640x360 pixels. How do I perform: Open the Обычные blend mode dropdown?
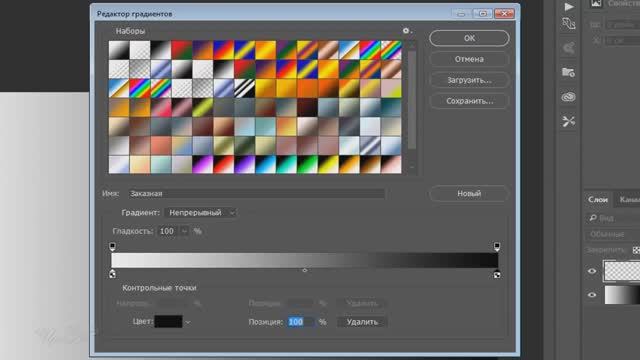613,234
